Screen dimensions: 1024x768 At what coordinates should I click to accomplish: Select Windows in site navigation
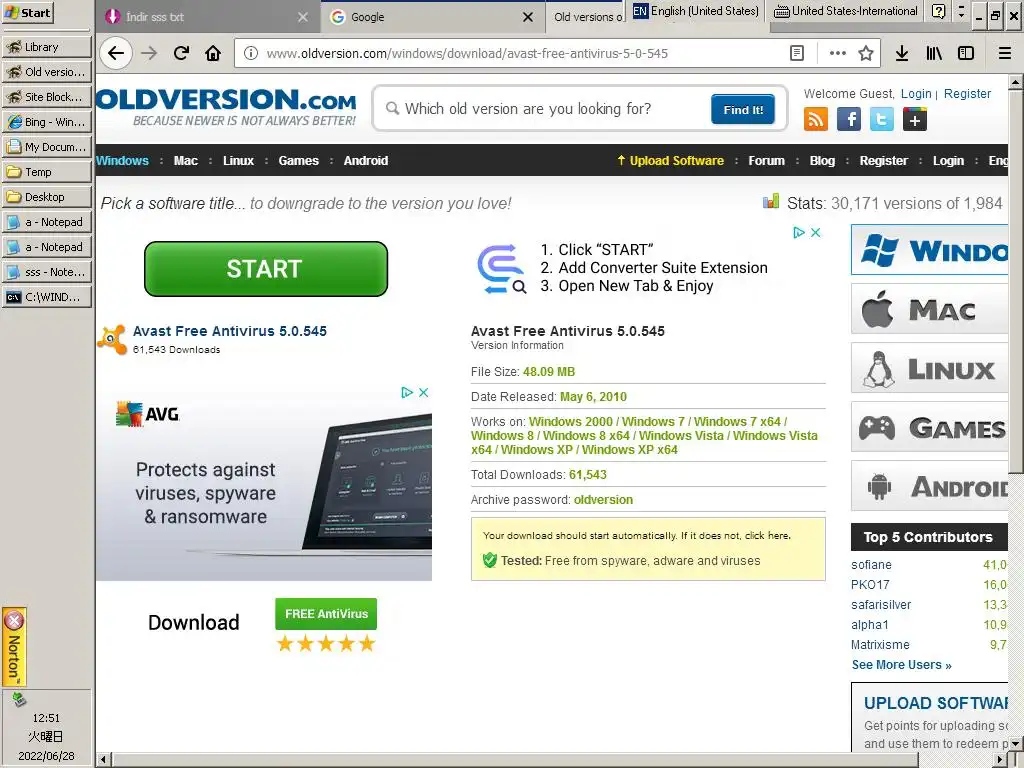click(122, 161)
